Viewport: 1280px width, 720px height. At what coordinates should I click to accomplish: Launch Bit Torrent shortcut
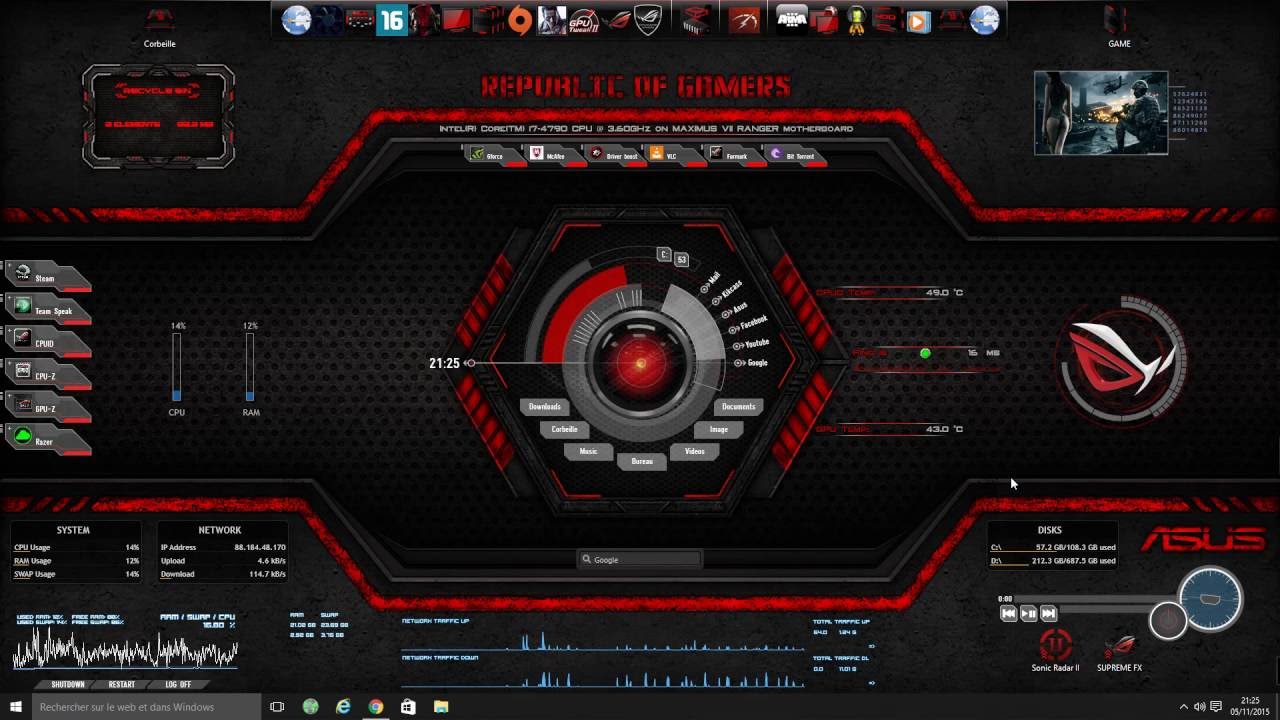pos(797,155)
